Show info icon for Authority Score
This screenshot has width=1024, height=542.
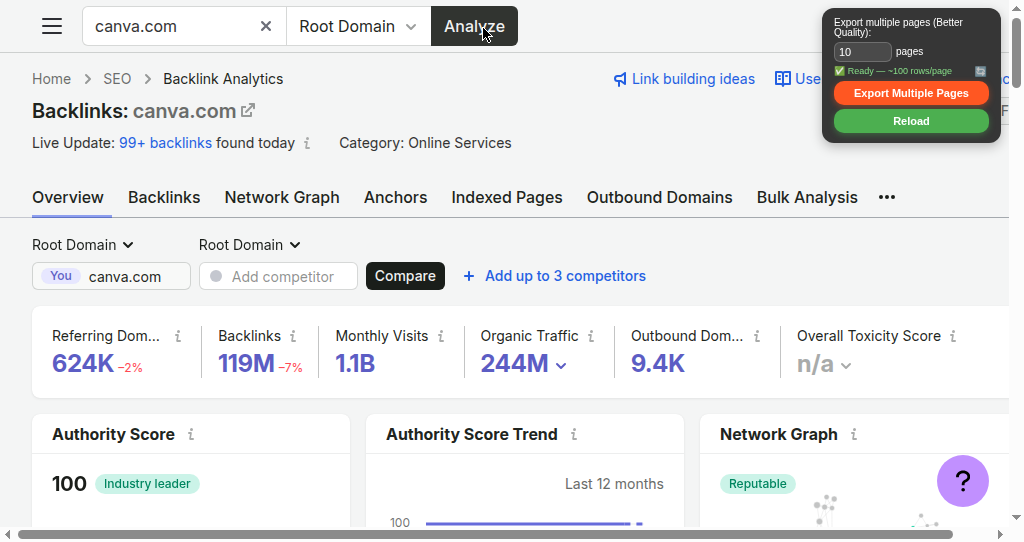click(191, 434)
